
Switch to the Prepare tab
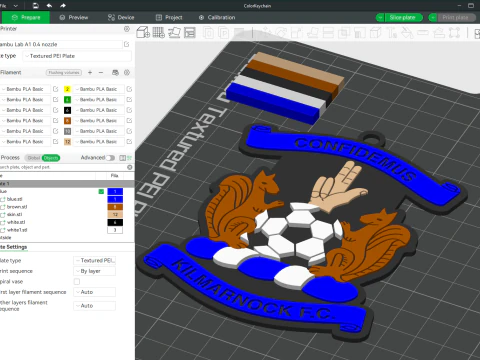26,17
